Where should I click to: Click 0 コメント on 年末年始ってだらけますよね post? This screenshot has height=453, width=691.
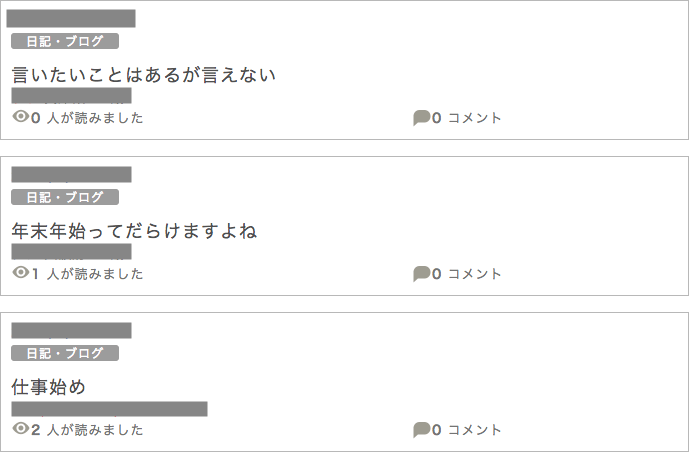pyautogui.click(x=468, y=274)
